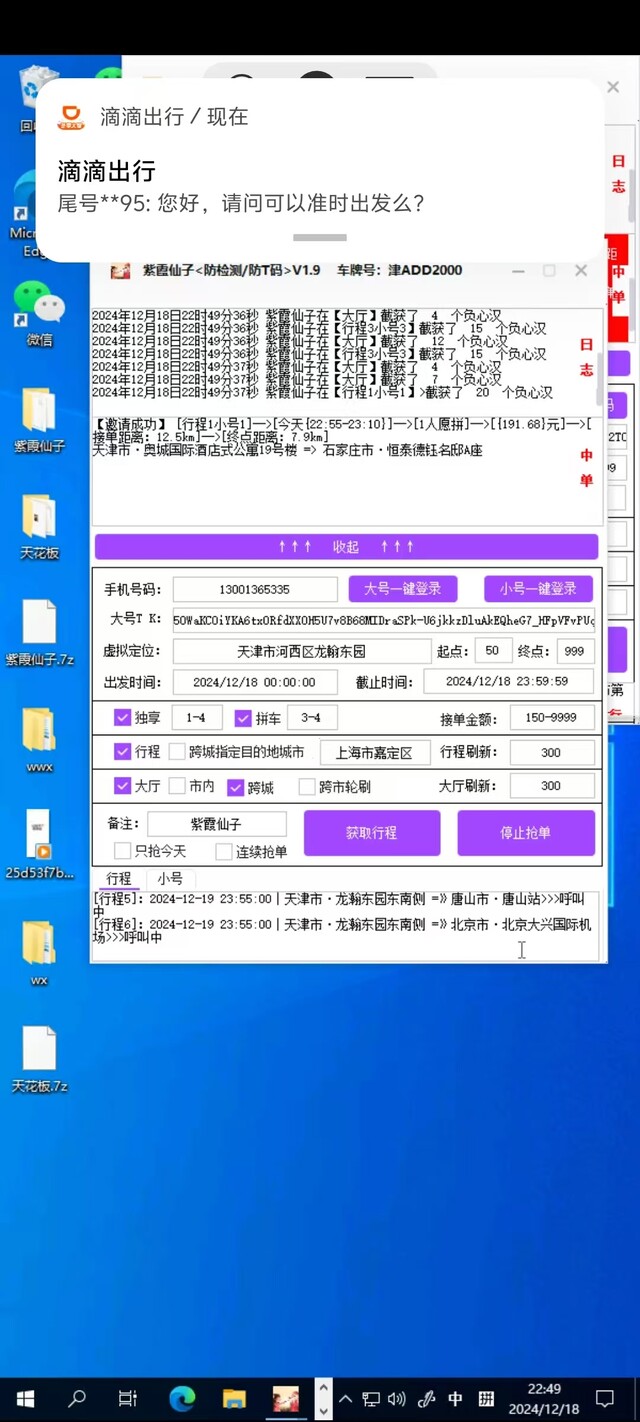The image size is (640, 1422).
Task: Uncheck the 独享 checkbox
Action: pyautogui.click(x=122, y=717)
